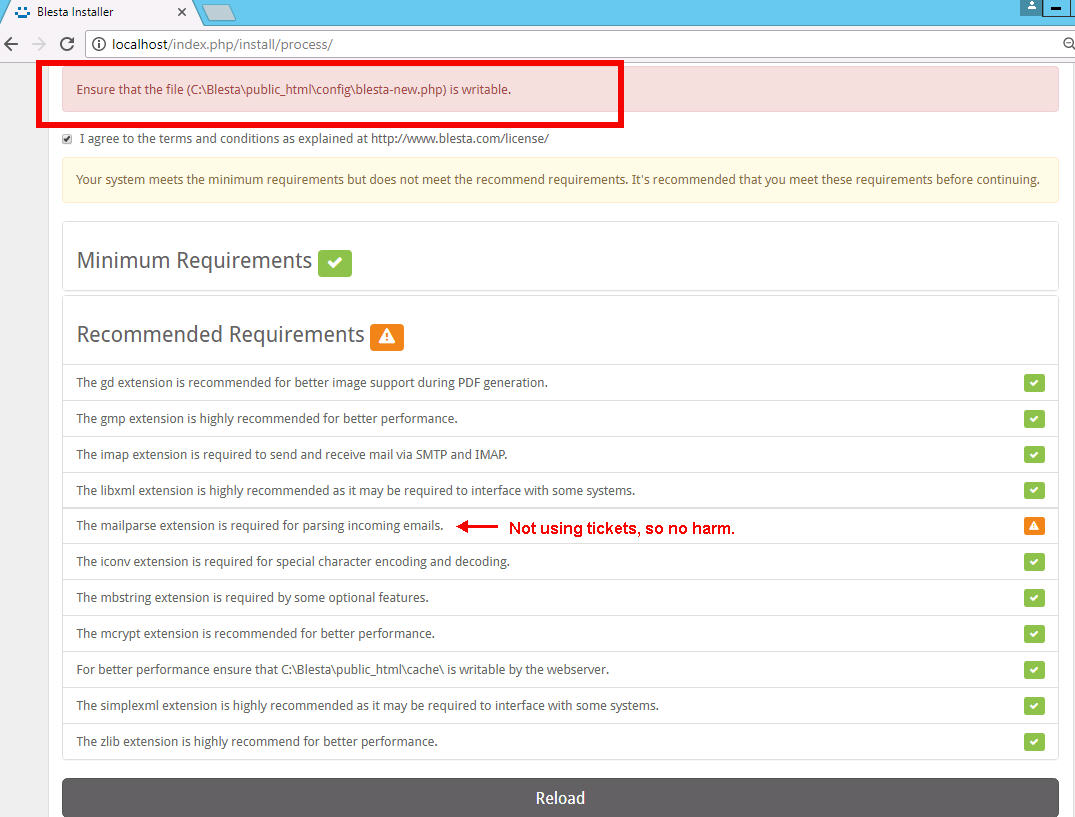Click the mbstring extension requirement text
The width and height of the screenshot is (1075, 817).
pos(252,598)
